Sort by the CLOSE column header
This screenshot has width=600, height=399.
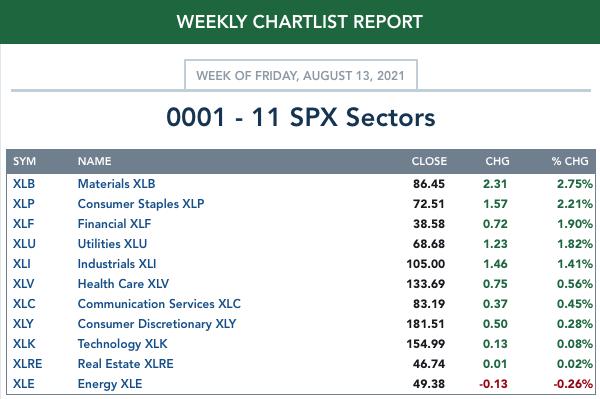[429, 161]
